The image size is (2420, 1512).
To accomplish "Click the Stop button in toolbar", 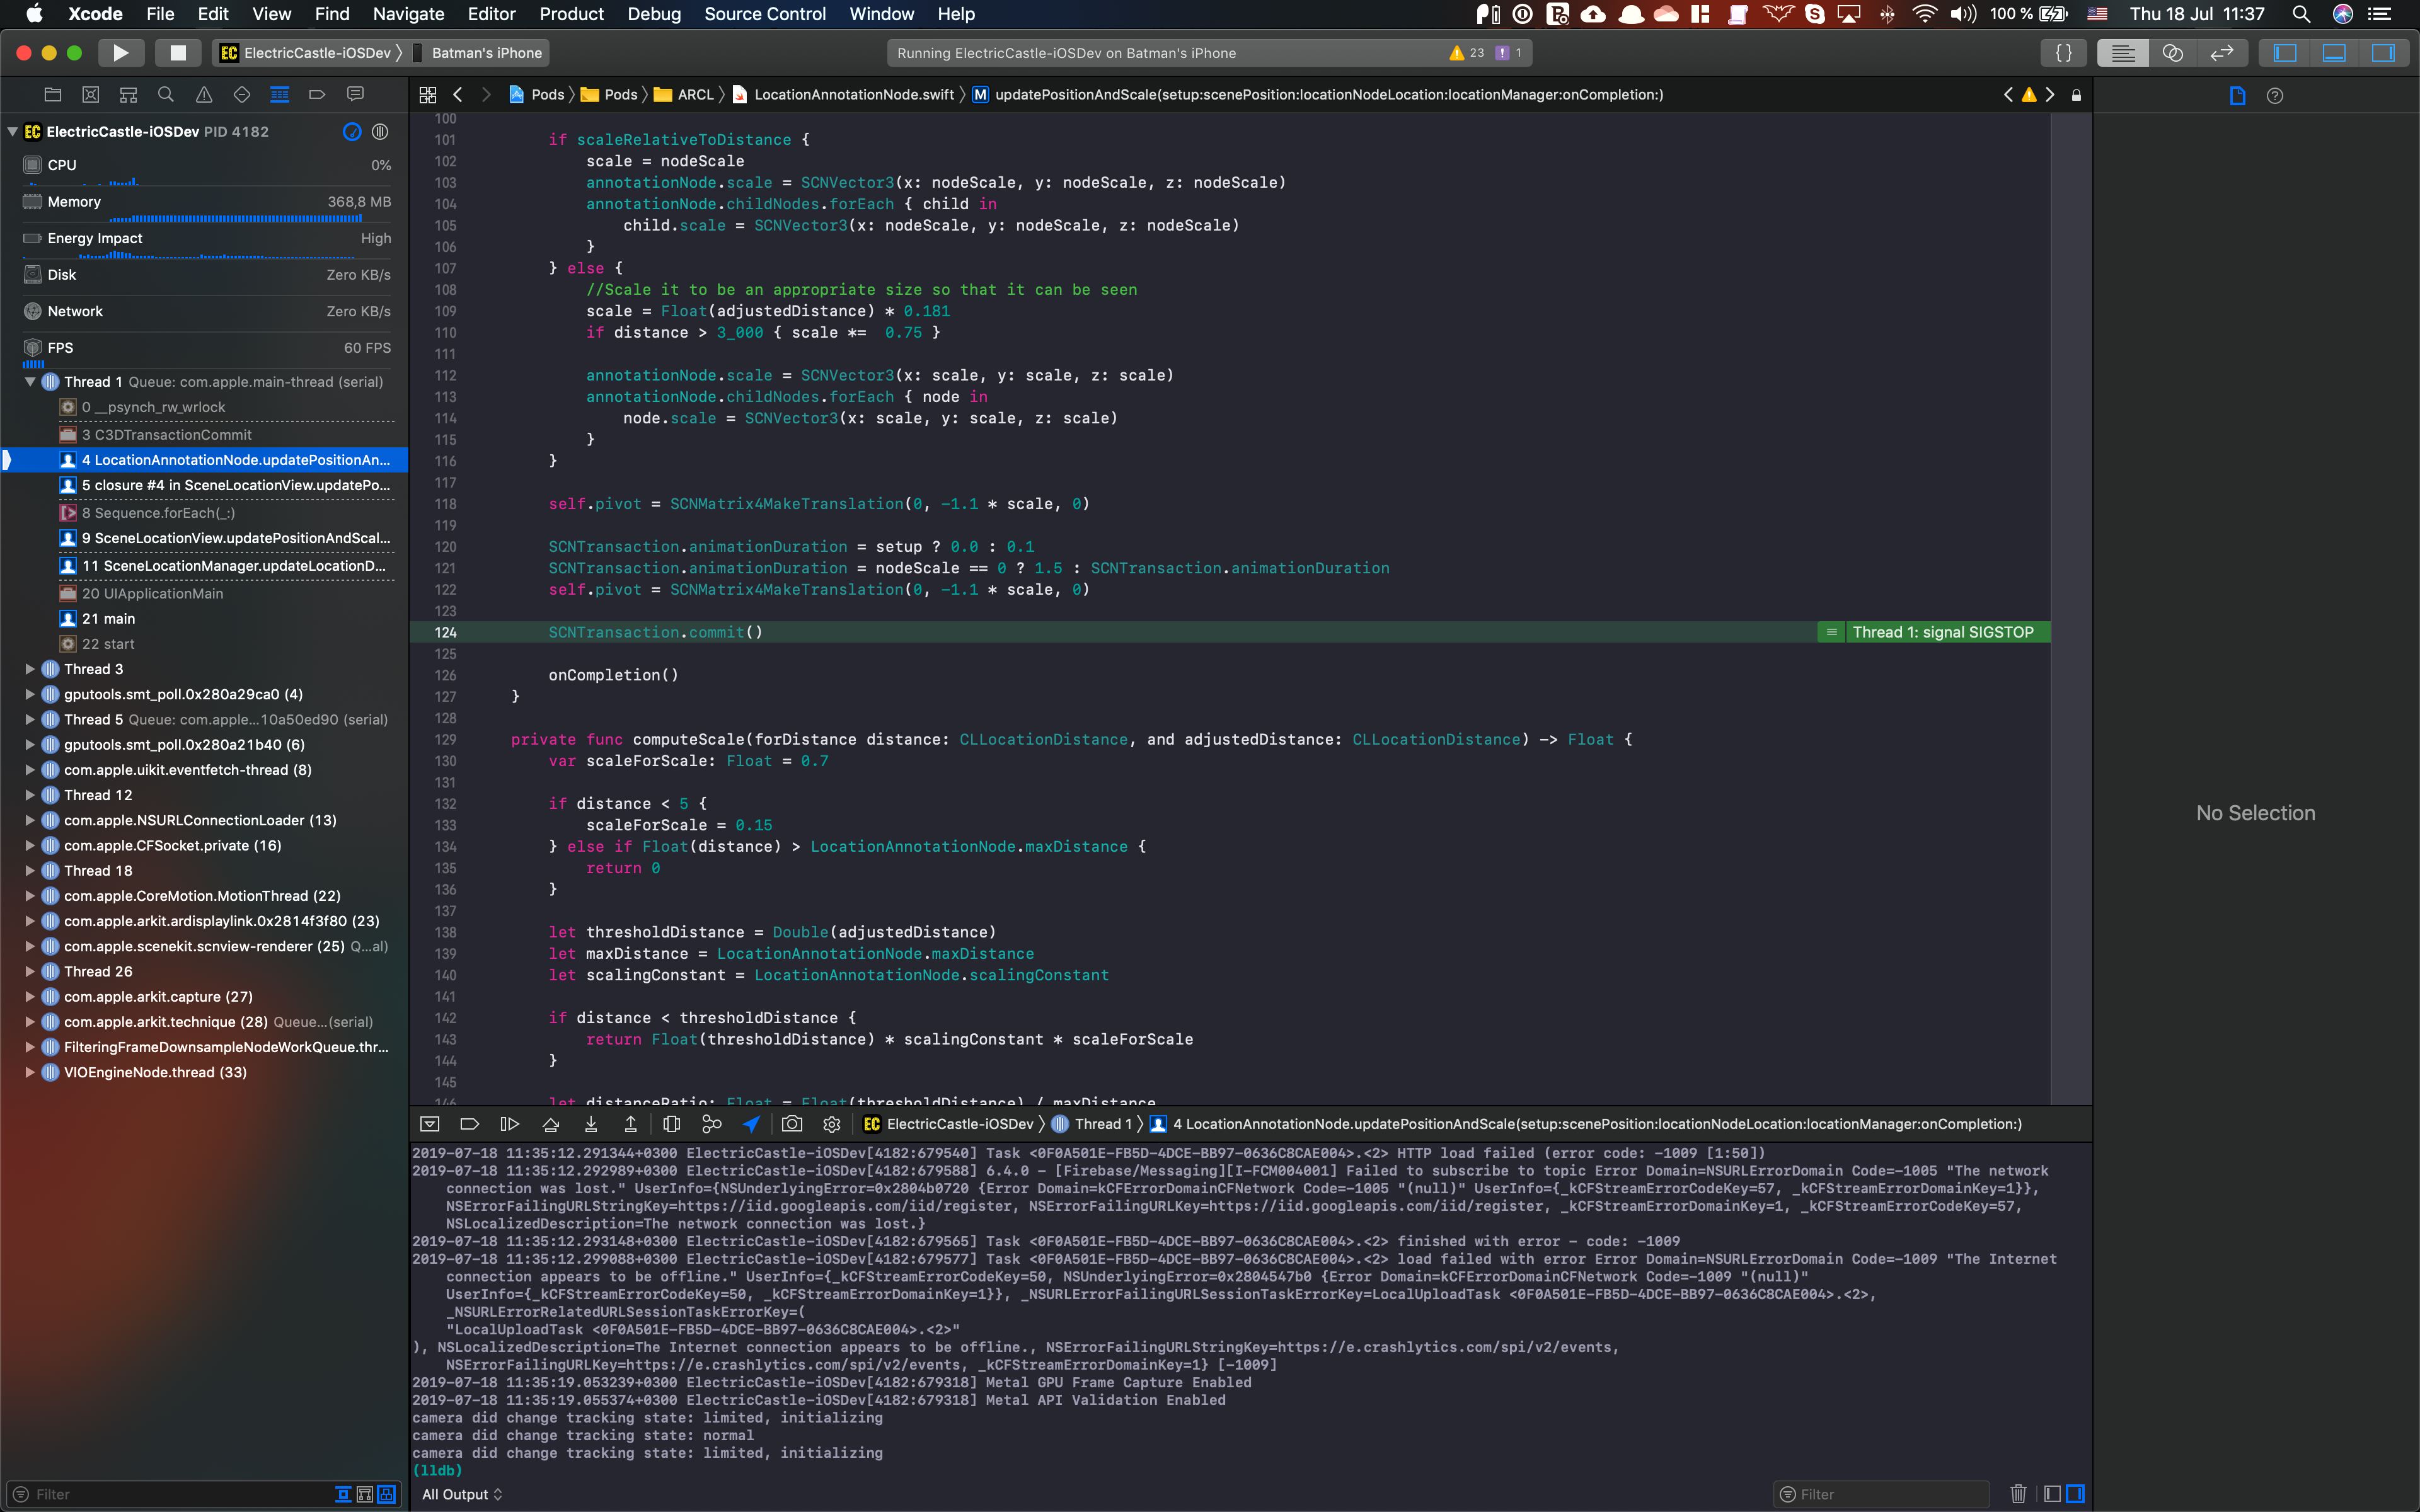I will [178, 53].
